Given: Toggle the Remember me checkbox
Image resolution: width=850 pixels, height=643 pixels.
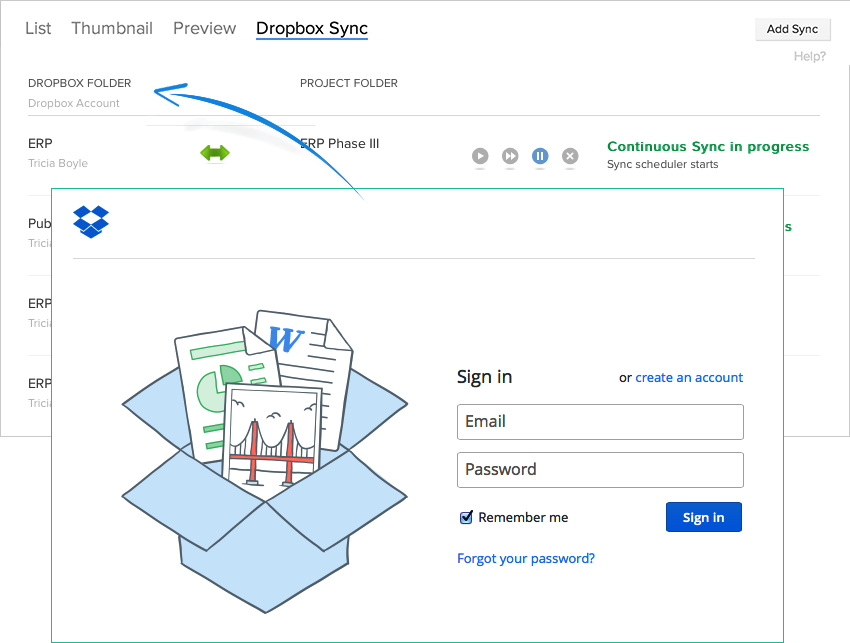Looking at the screenshot, I should click(x=466, y=517).
